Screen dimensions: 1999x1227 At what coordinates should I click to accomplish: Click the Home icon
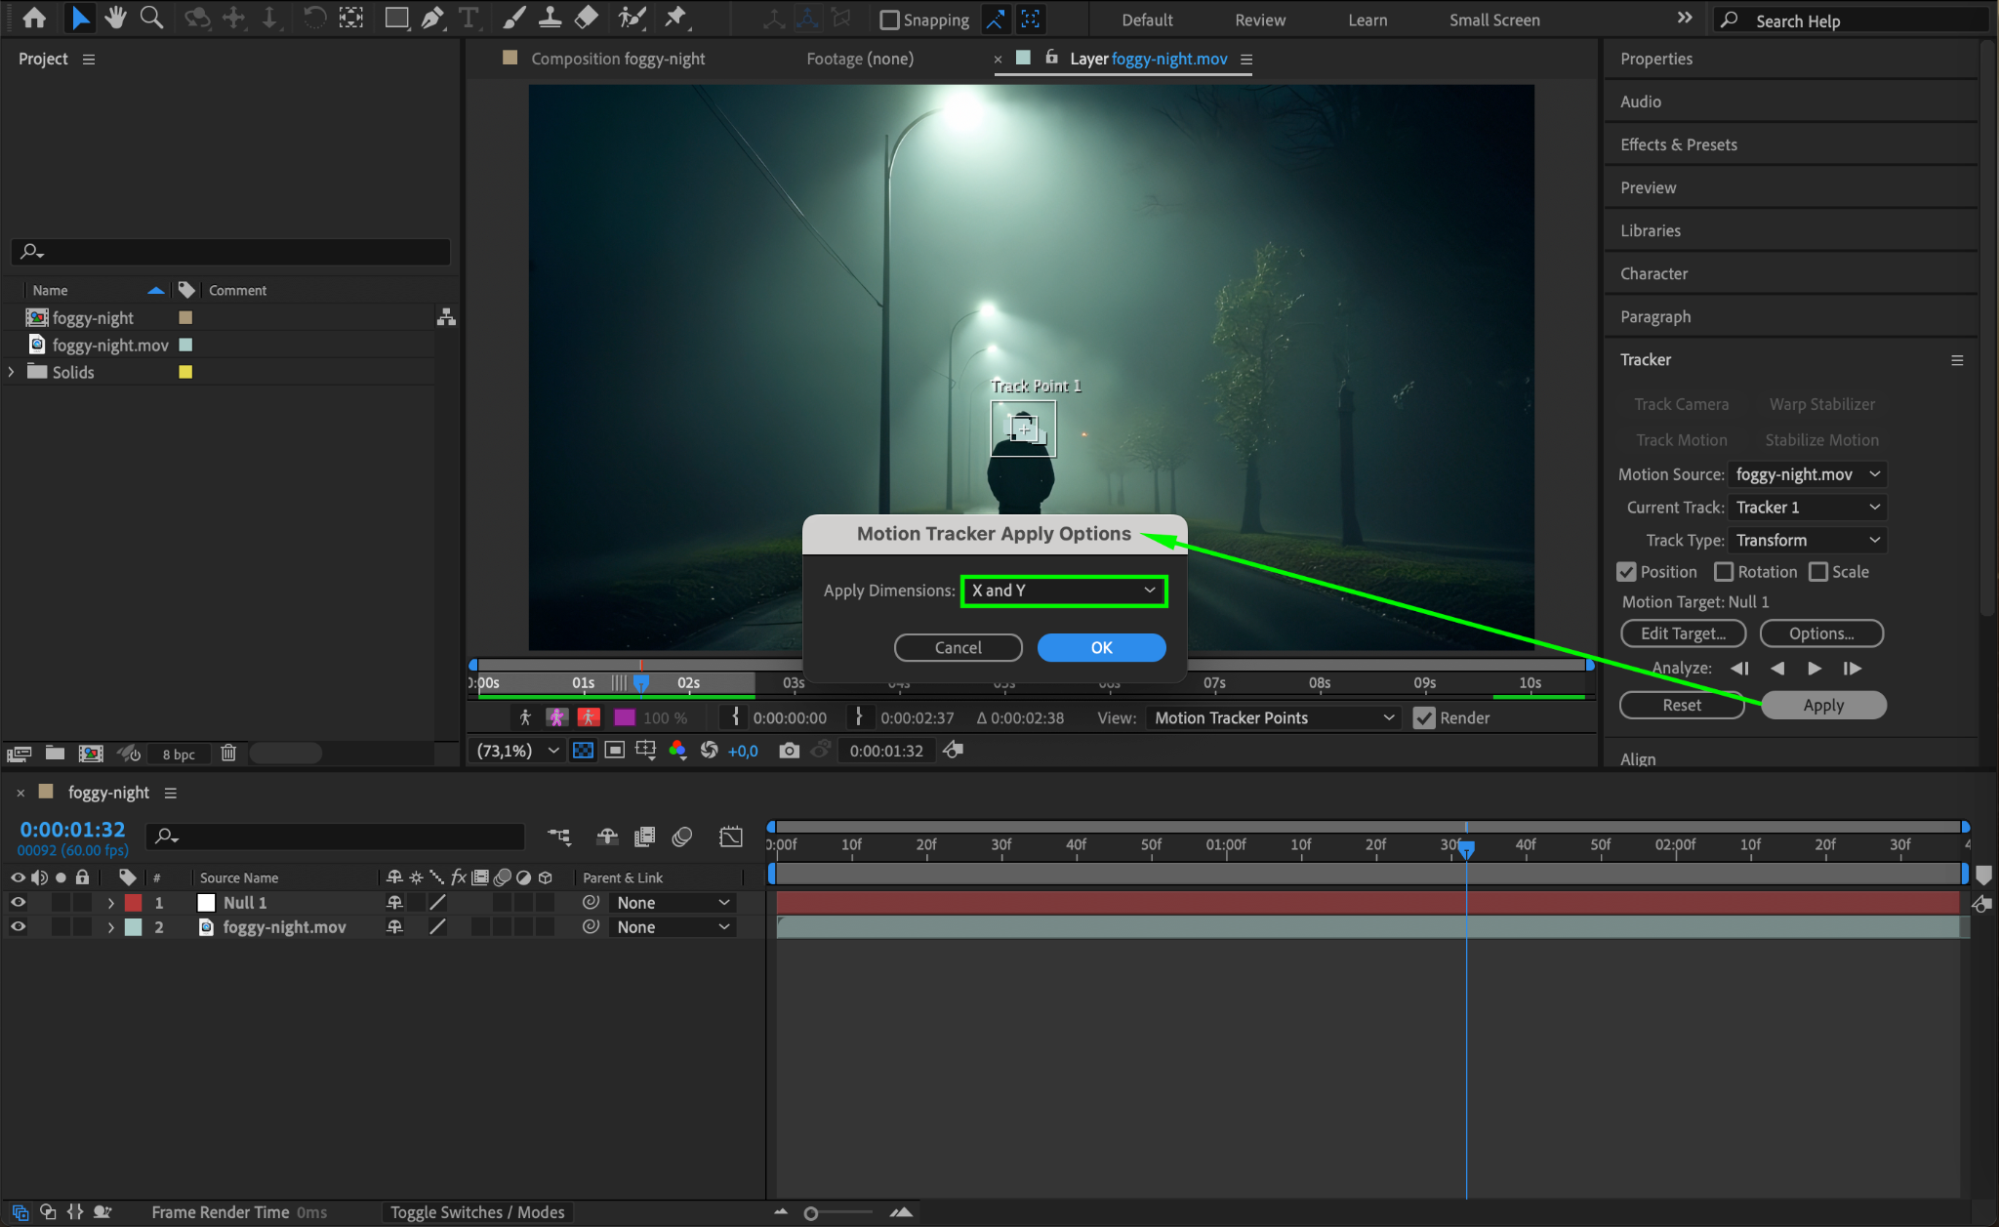click(34, 17)
